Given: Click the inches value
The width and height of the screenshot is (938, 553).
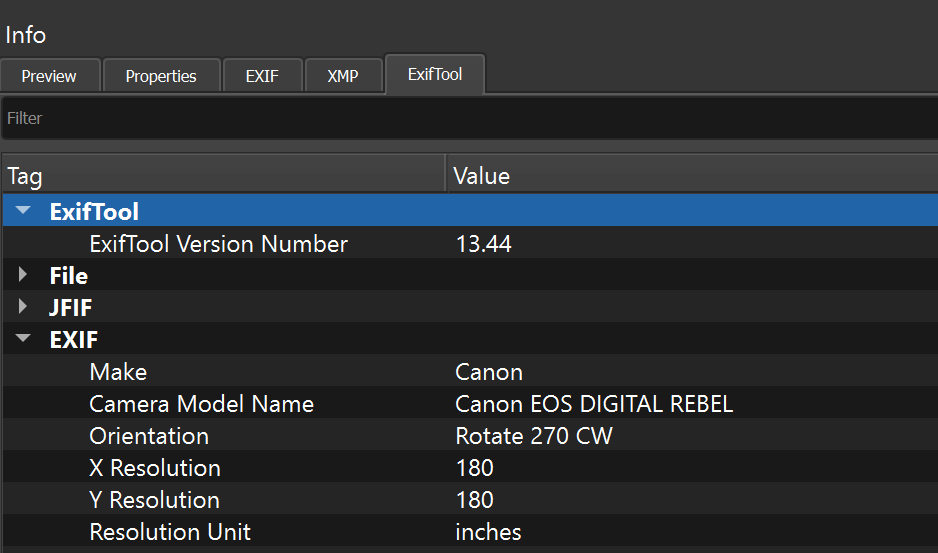Looking at the screenshot, I should click(488, 532).
